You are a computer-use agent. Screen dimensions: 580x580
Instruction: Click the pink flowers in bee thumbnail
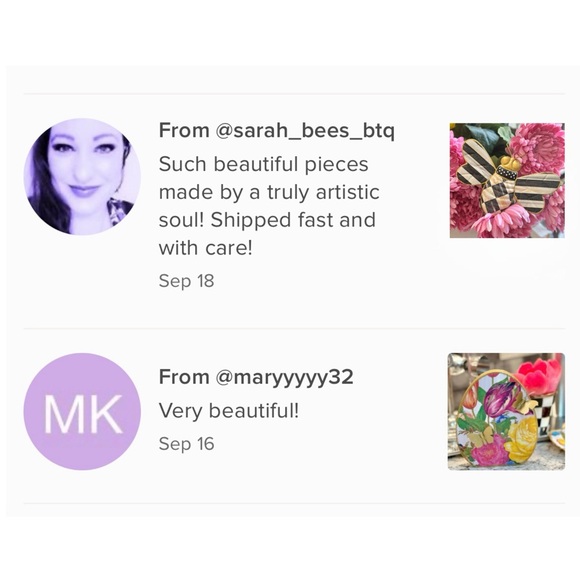[x=543, y=142]
